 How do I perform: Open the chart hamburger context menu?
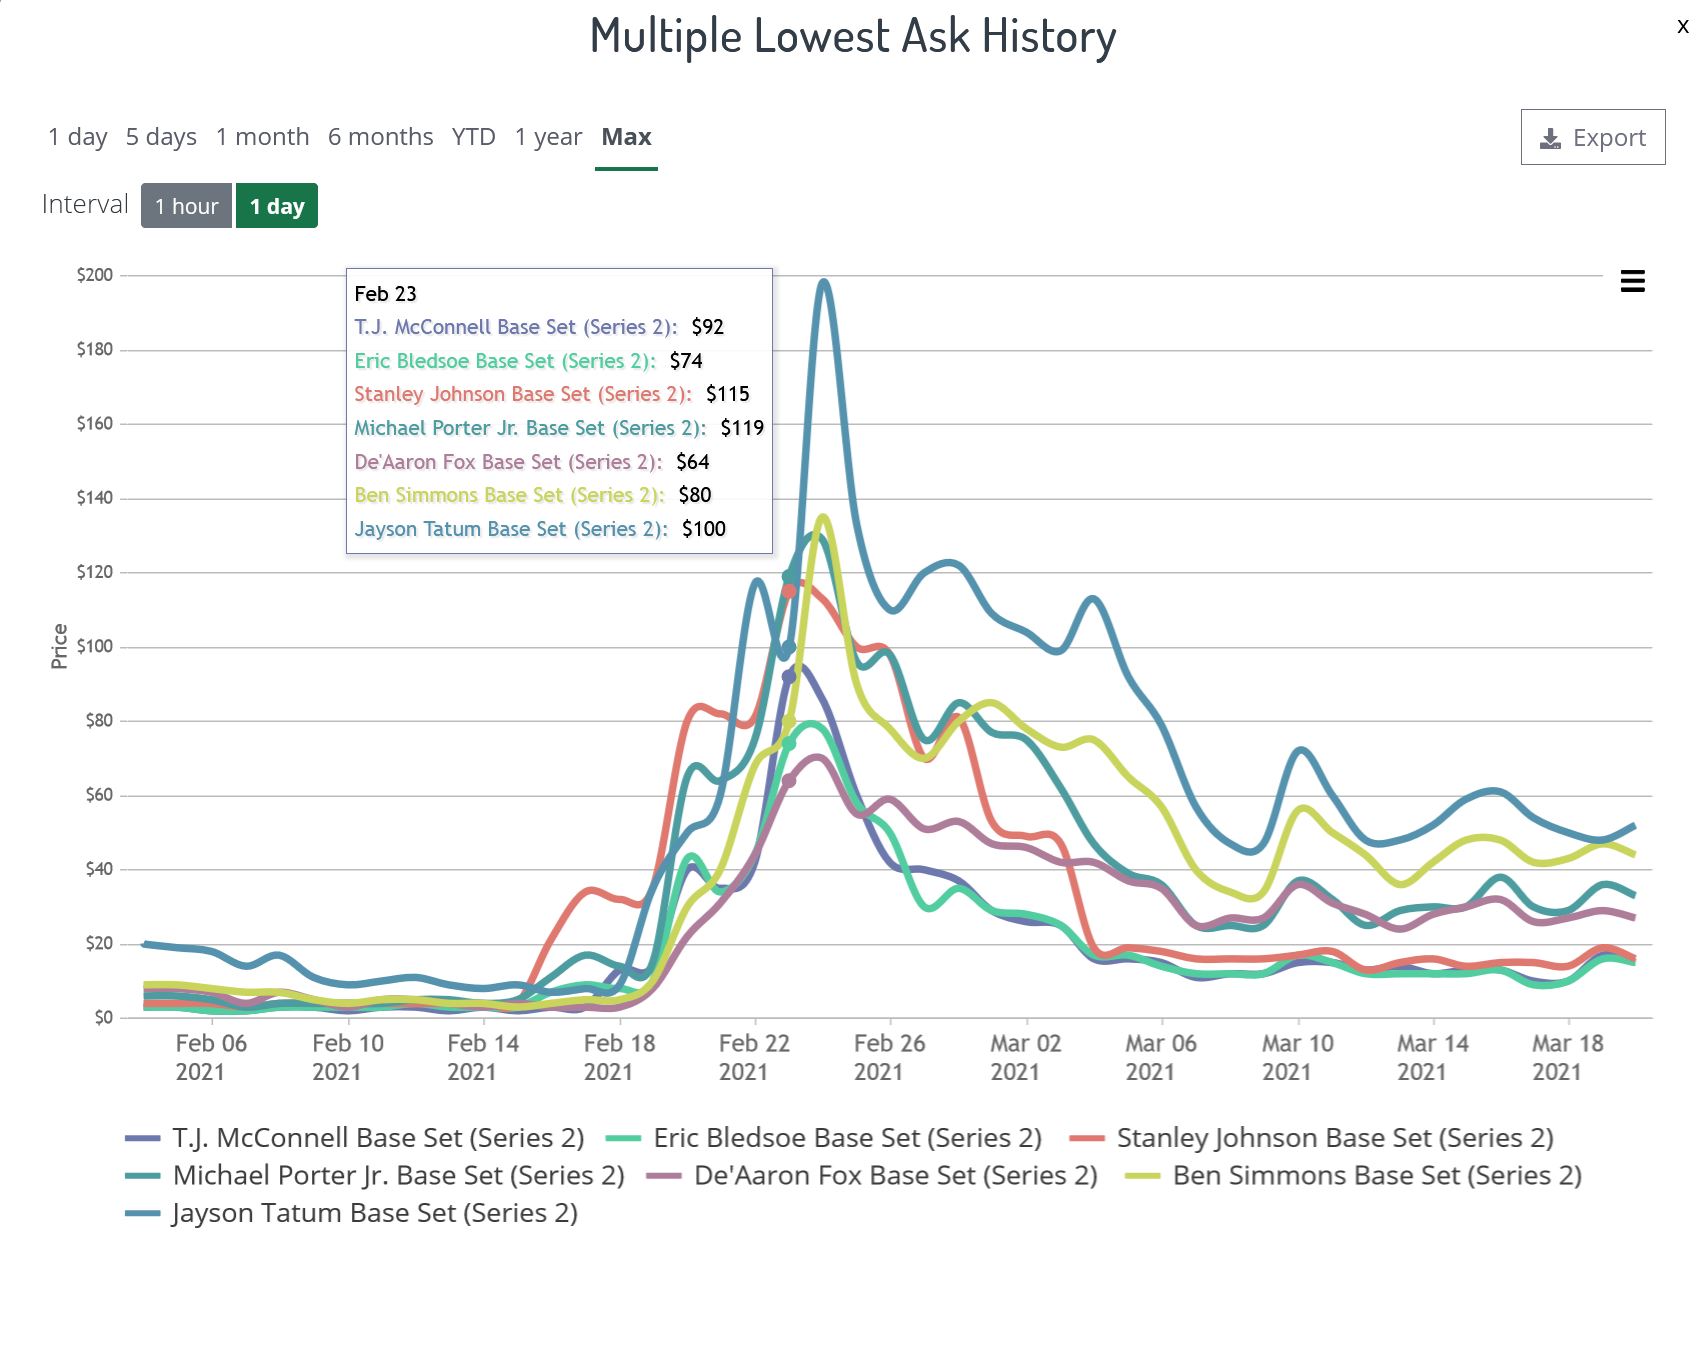point(1632,282)
